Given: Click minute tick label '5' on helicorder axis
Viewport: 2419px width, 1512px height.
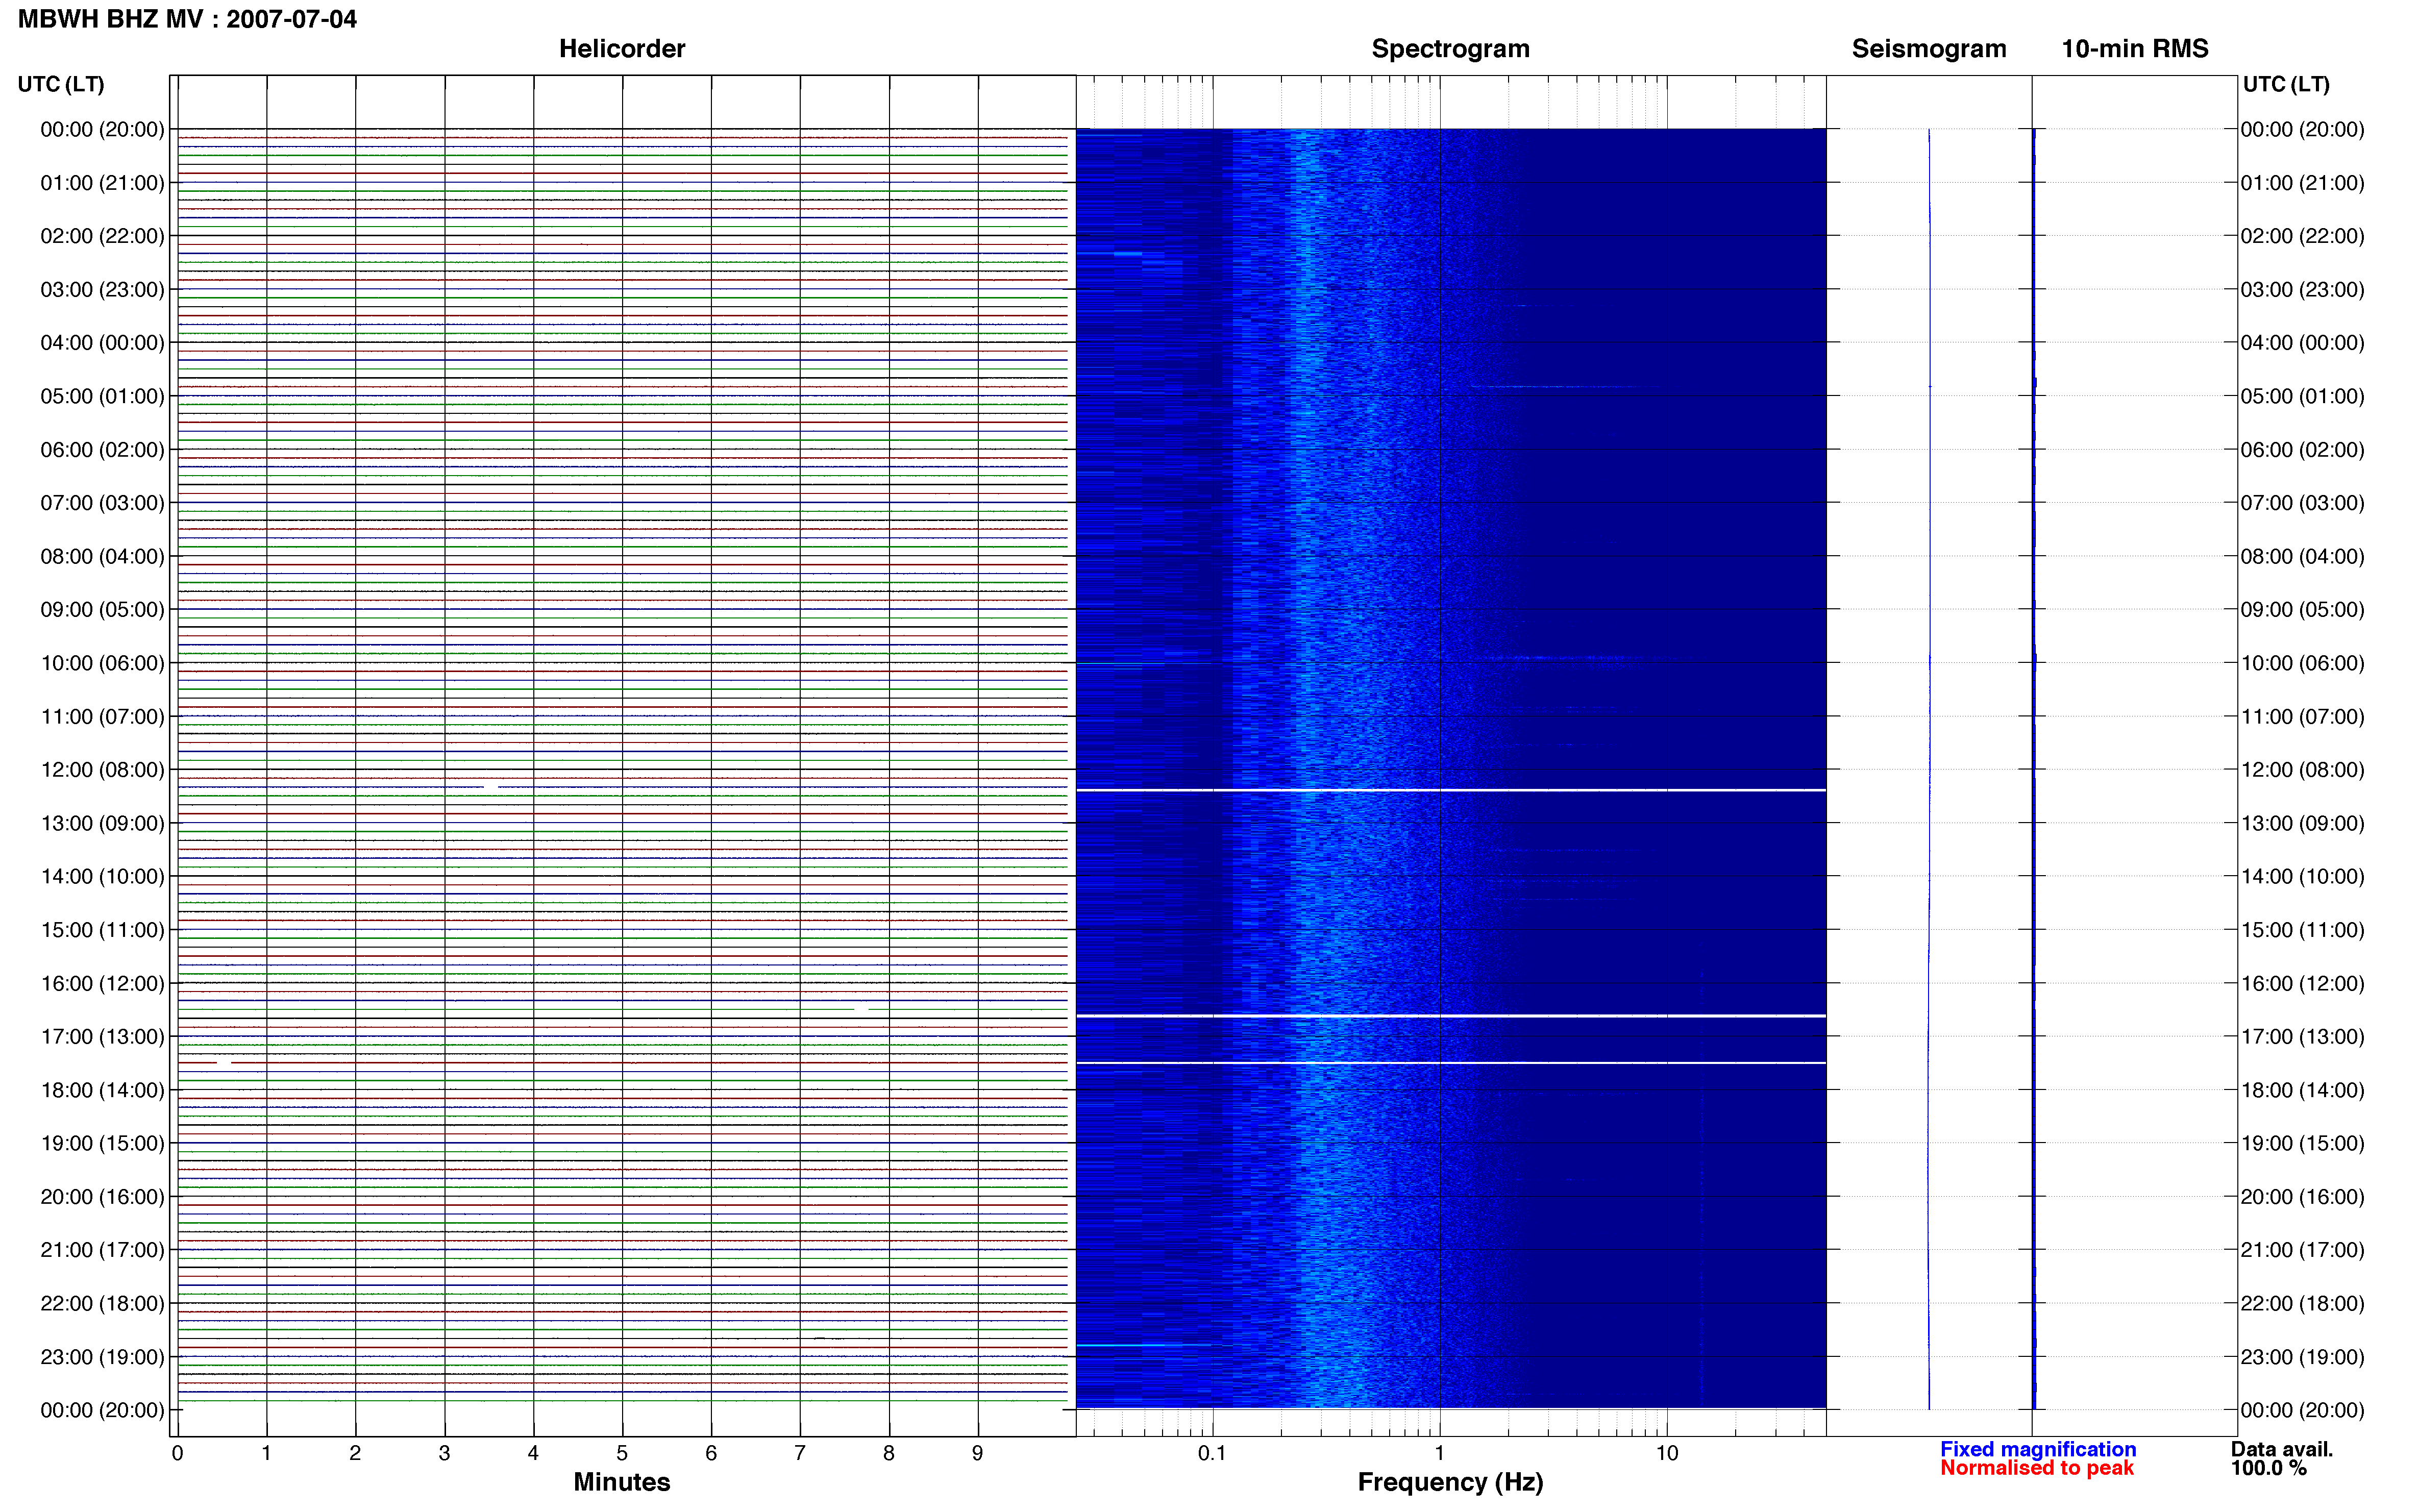Looking at the screenshot, I should pos(622,1453).
